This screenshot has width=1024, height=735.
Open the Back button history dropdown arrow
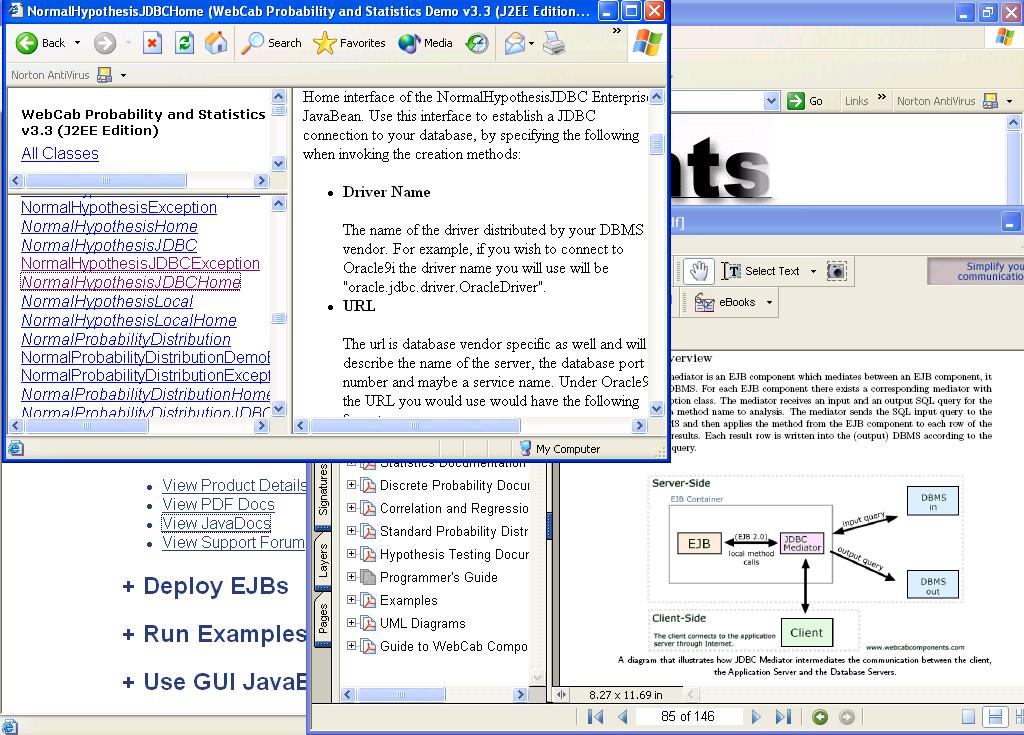click(77, 43)
